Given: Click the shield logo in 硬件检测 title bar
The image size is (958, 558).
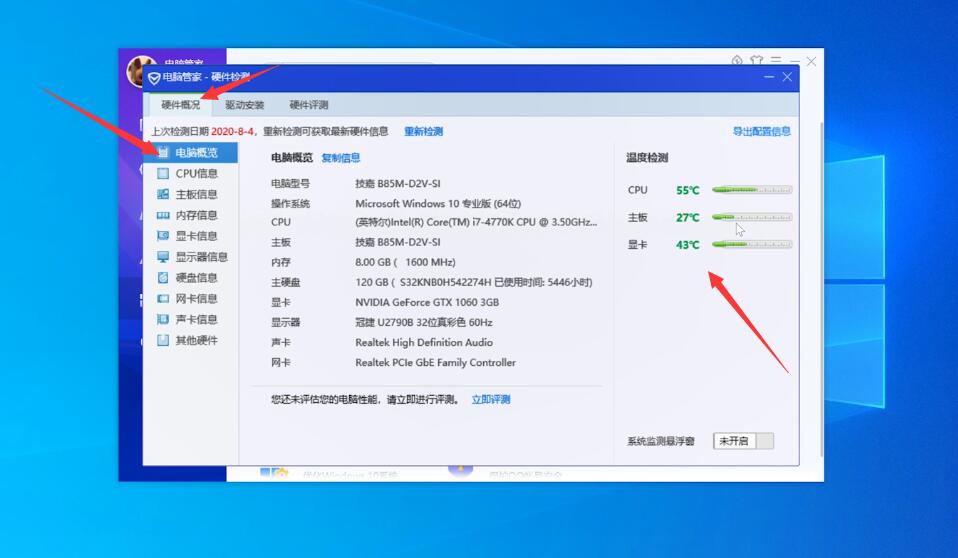Looking at the screenshot, I should 154,78.
